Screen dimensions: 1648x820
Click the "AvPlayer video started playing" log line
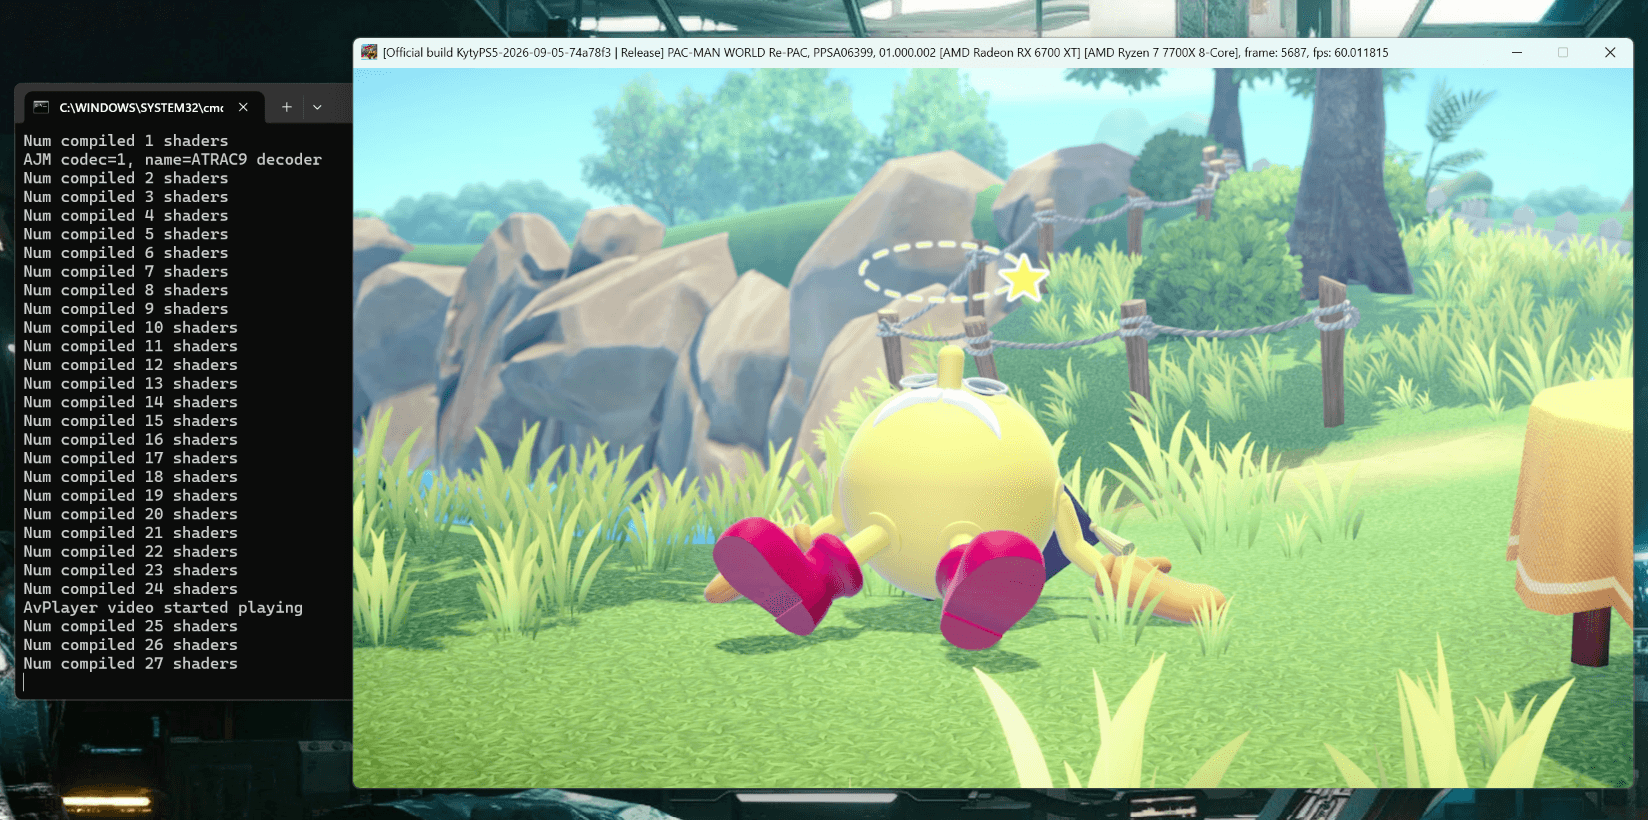[163, 608]
